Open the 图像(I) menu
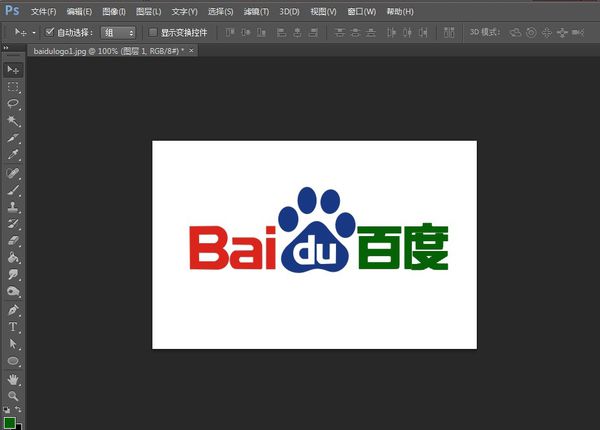 point(114,12)
